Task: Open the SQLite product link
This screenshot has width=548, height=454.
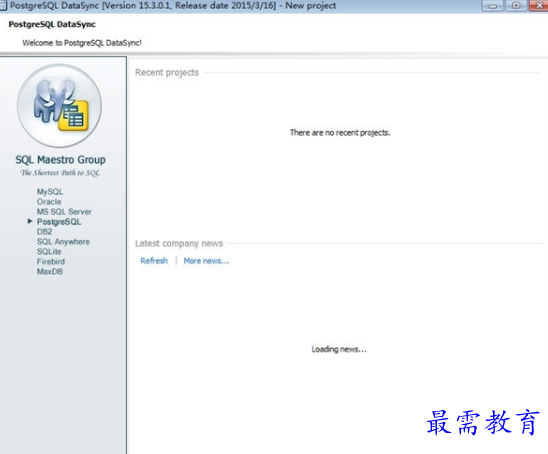Action: [49, 251]
